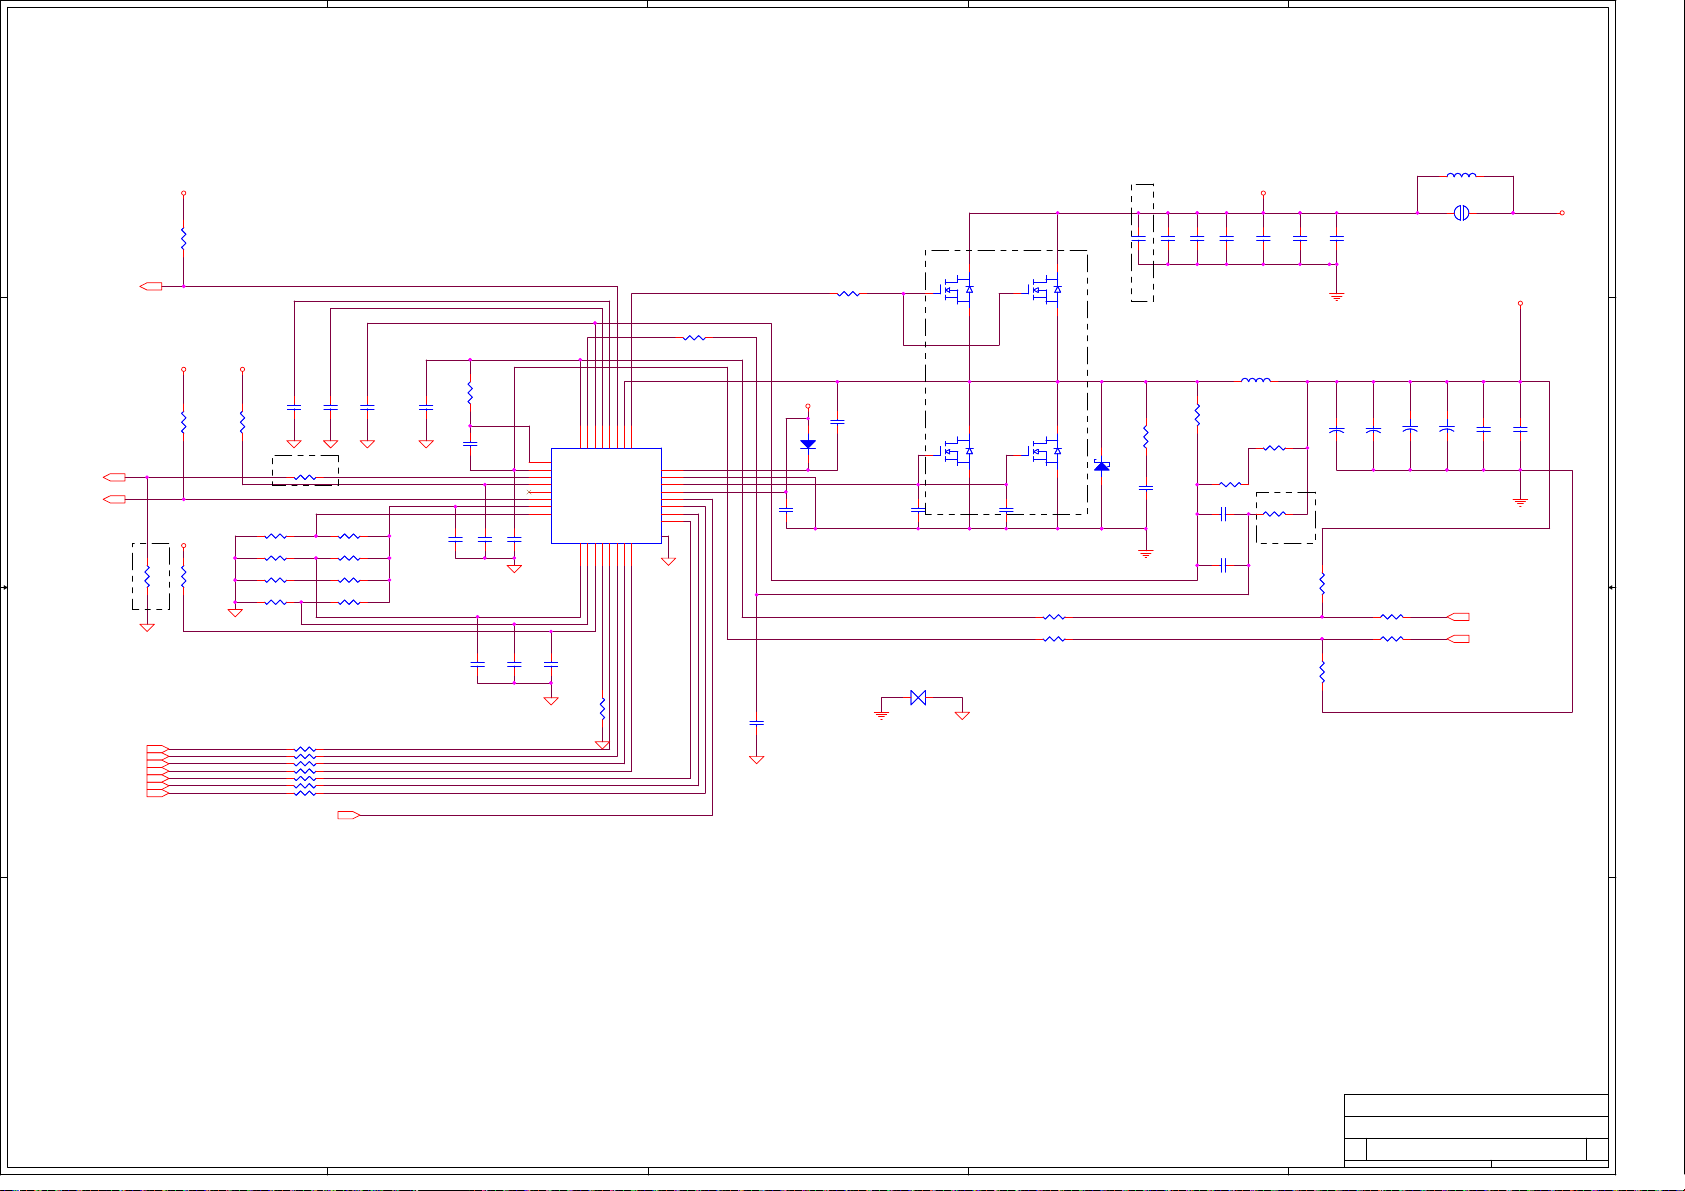Screen dimensions: 1685x1191
Task: Select the vertical resistor hanging below the IC
Action: click(x=602, y=709)
